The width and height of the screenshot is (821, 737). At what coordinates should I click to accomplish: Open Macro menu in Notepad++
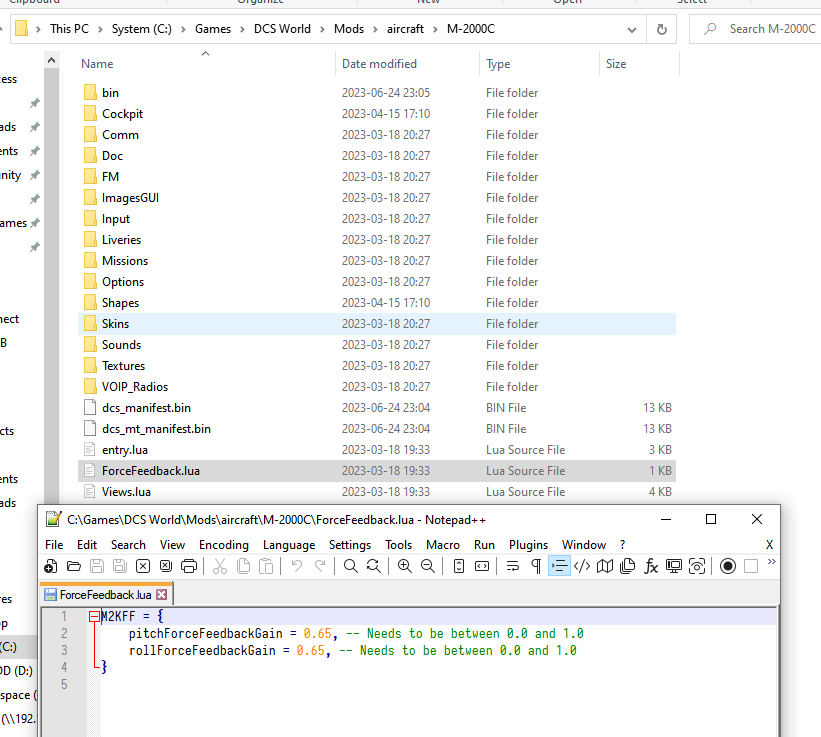tap(443, 545)
